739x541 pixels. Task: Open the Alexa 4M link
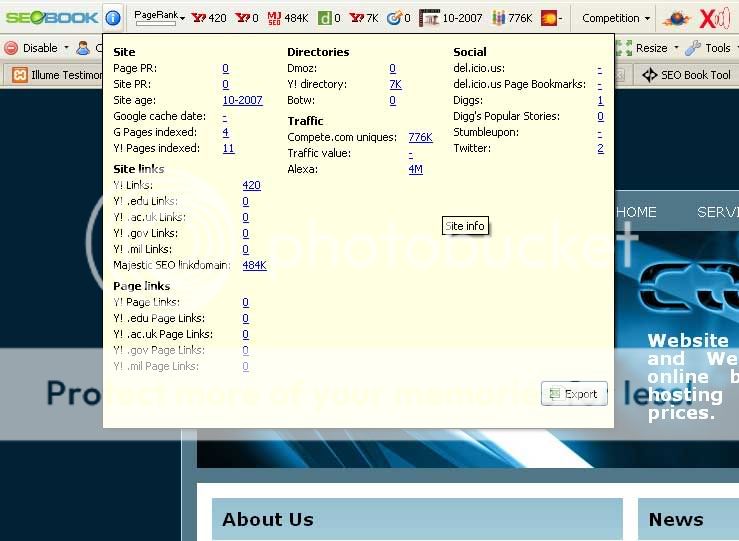coord(415,169)
